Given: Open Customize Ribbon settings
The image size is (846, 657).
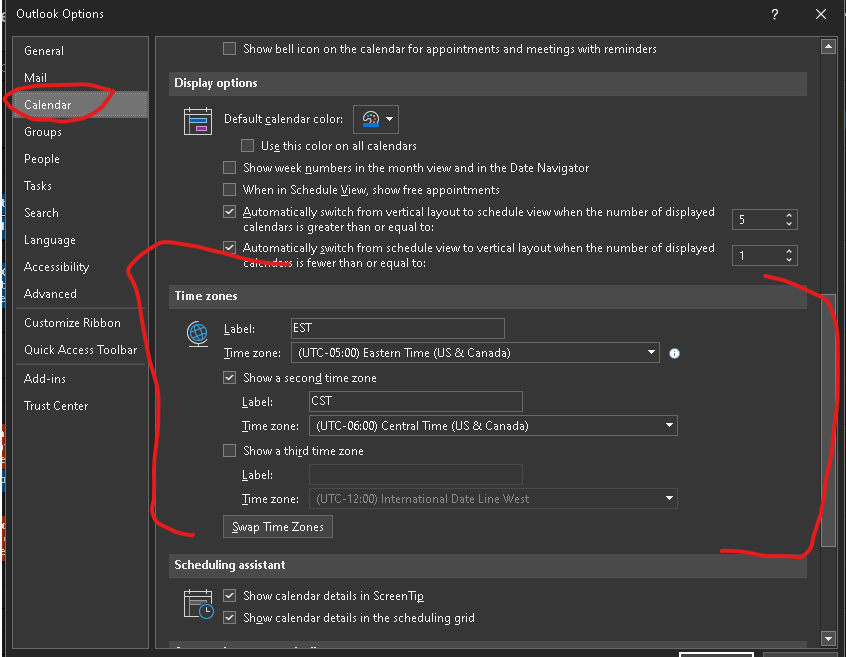Looking at the screenshot, I should coord(80,323).
